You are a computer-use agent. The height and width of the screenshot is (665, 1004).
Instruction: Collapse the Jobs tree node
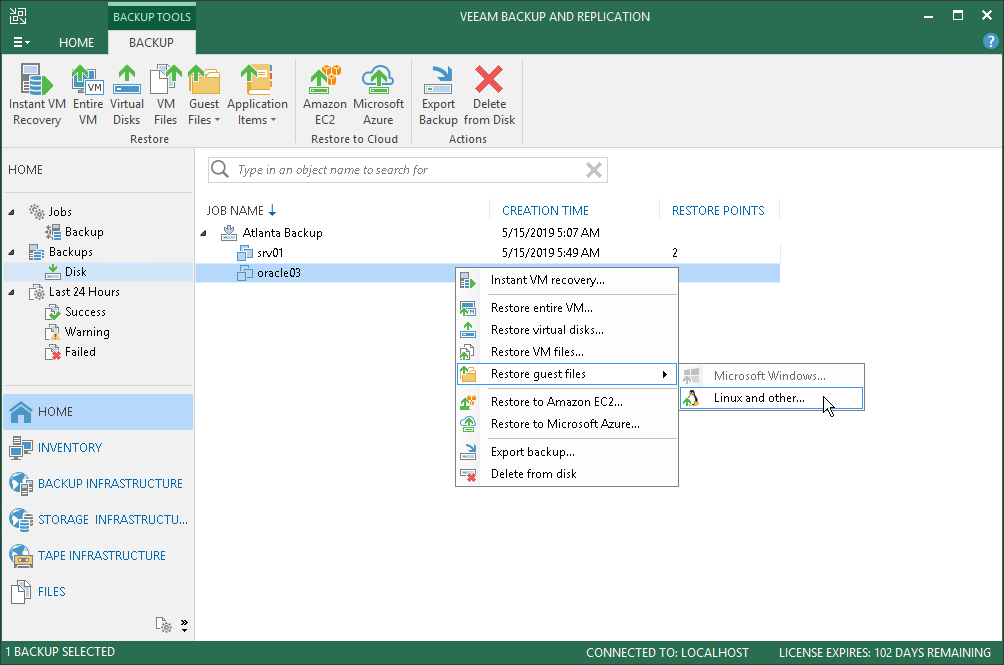click(x=12, y=212)
